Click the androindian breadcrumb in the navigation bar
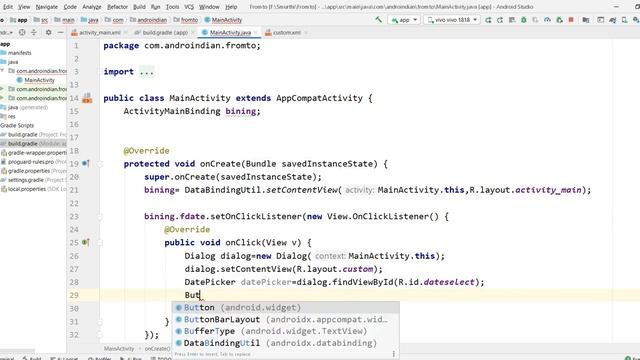640x360 pixels. pos(149,20)
